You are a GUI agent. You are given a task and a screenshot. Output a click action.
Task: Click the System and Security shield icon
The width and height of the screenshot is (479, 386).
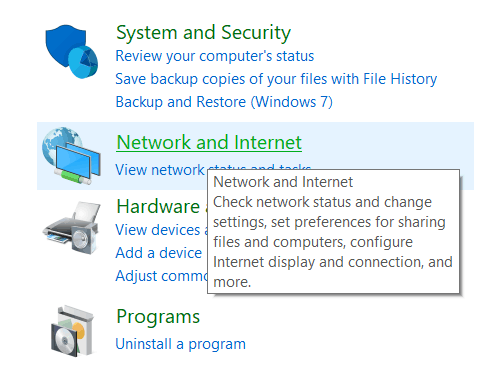pos(71,51)
